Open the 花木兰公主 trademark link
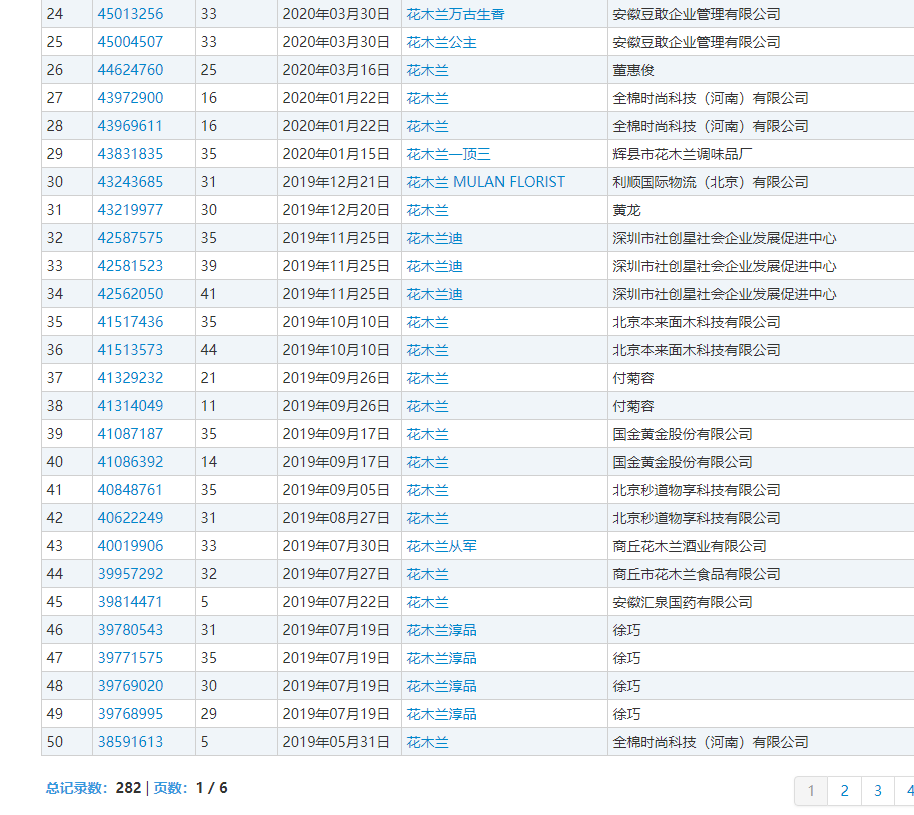Image resolution: width=914 pixels, height=815 pixels. pos(441,42)
